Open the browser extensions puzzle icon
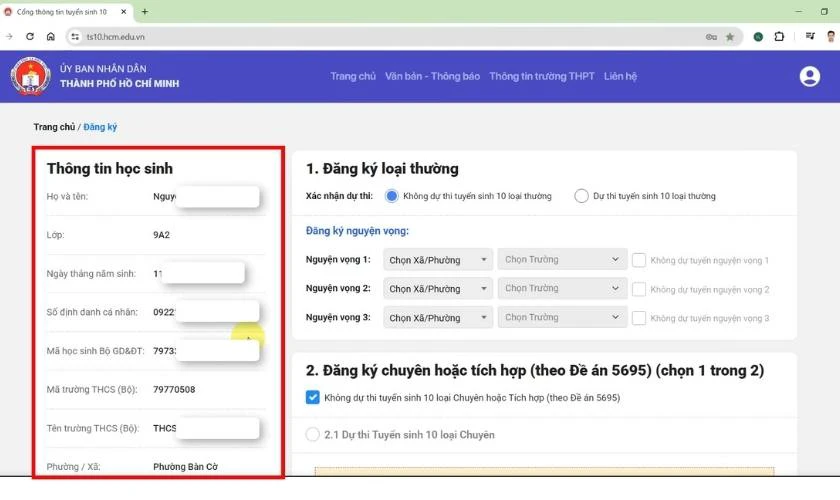The width and height of the screenshot is (840, 500). point(780,37)
